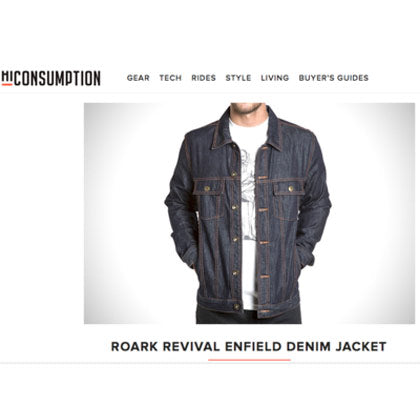
Task: Go to the Tech section
Action: (x=170, y=78)
